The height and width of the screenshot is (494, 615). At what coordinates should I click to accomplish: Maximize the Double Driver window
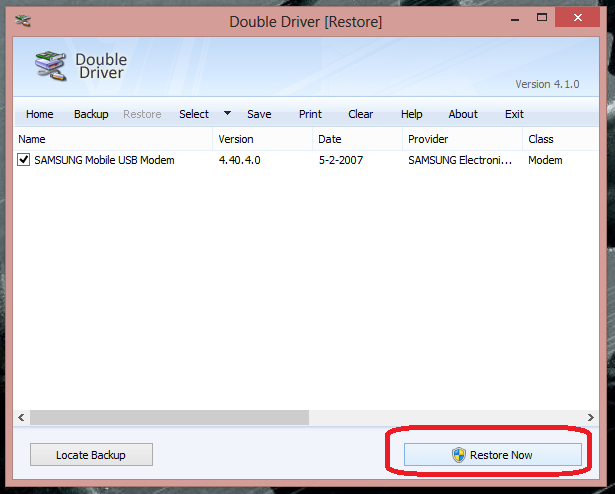click(x=542, y=18)
